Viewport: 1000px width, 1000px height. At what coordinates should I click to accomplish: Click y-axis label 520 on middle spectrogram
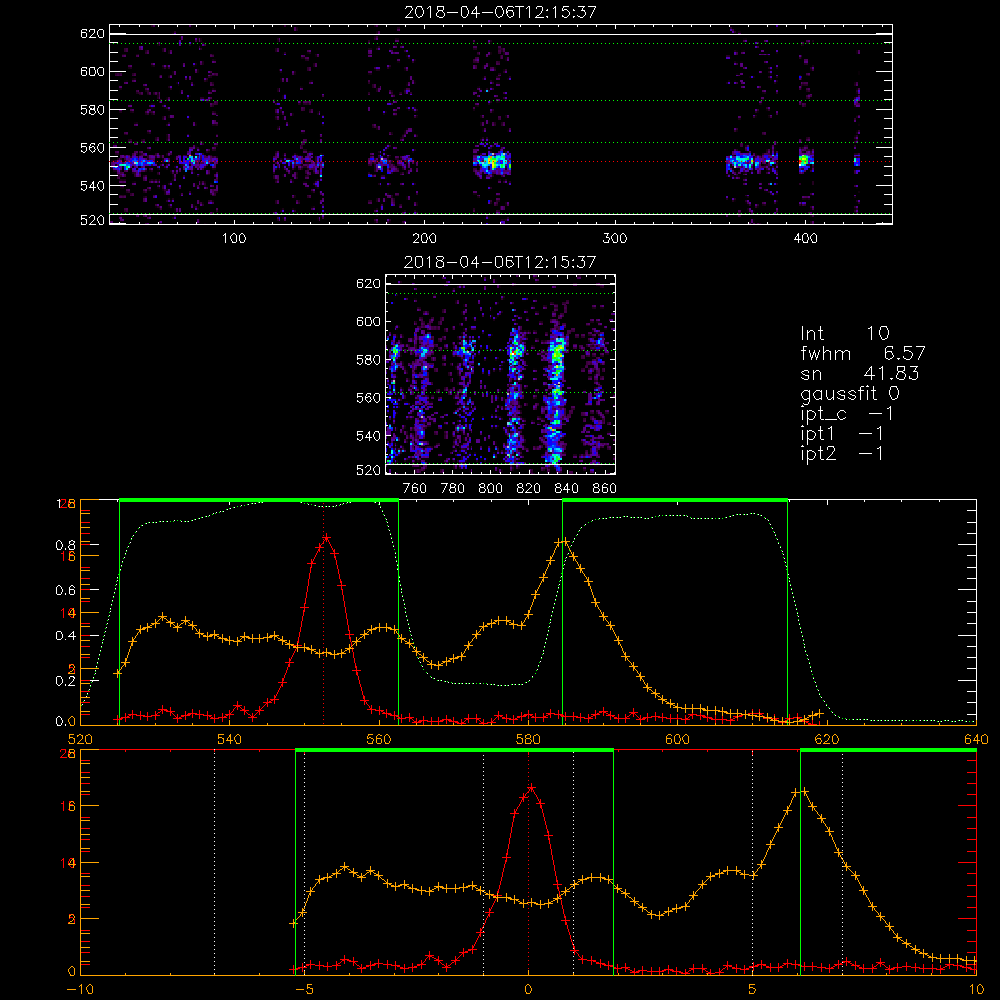(x=369, y=470)
